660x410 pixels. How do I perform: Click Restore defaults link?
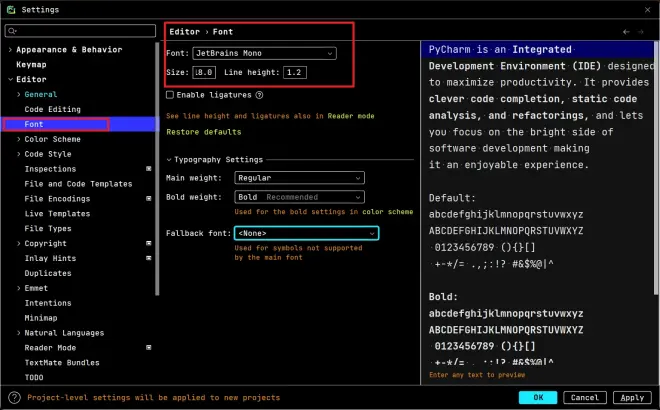click(x=204, y=132)
